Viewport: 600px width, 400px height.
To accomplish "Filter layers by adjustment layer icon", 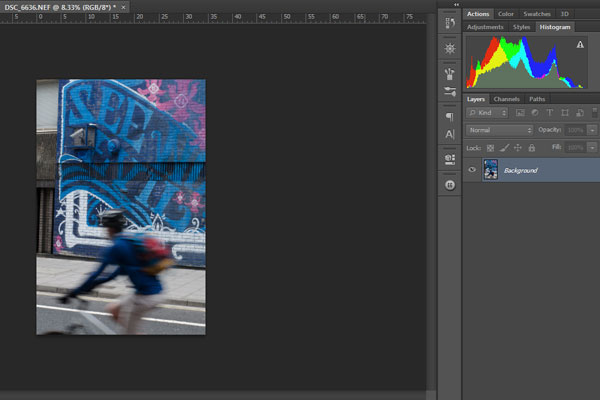I will [535, 113].
